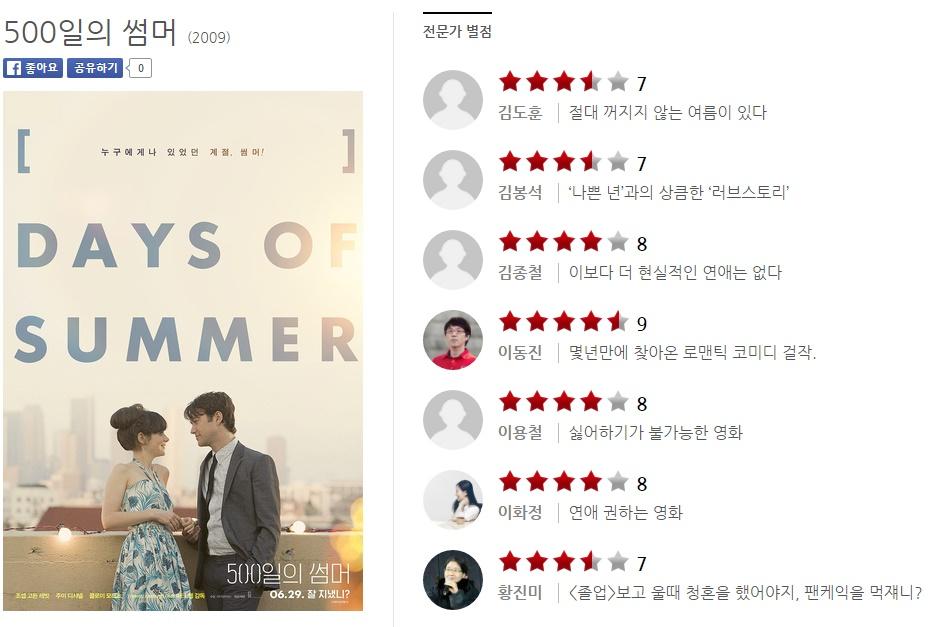Open review '이보다 더 현실적인 연애는 없다'

coord(675,272)
